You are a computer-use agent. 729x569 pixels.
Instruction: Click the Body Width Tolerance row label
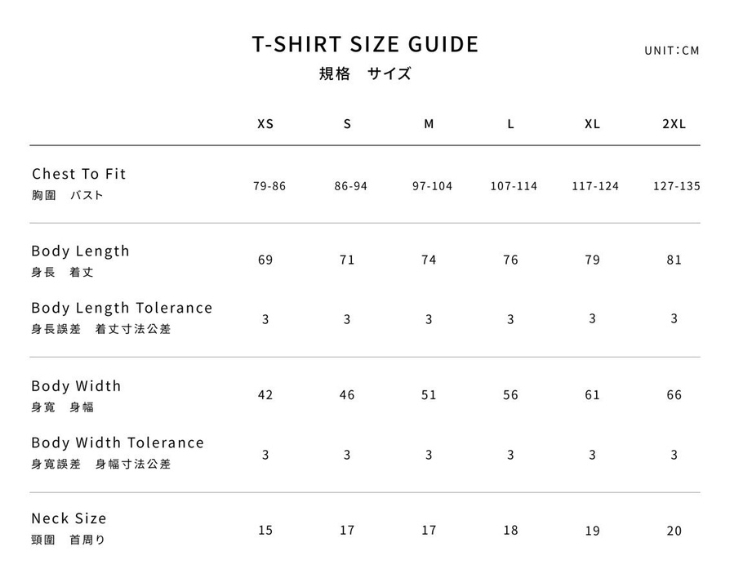(118, 443)
